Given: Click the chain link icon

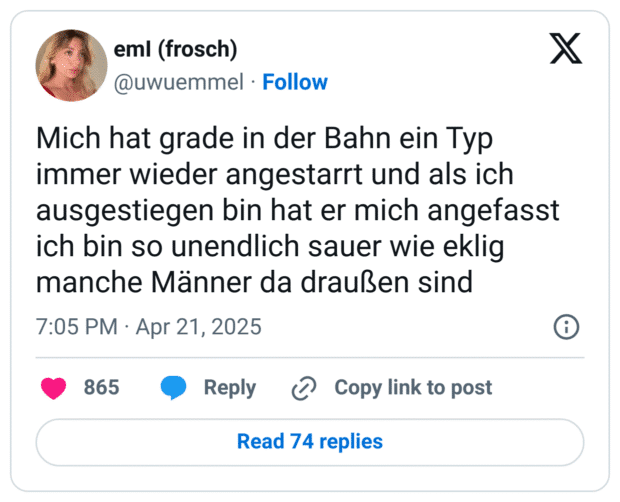Looking at the screenshot, I should 303,389.
